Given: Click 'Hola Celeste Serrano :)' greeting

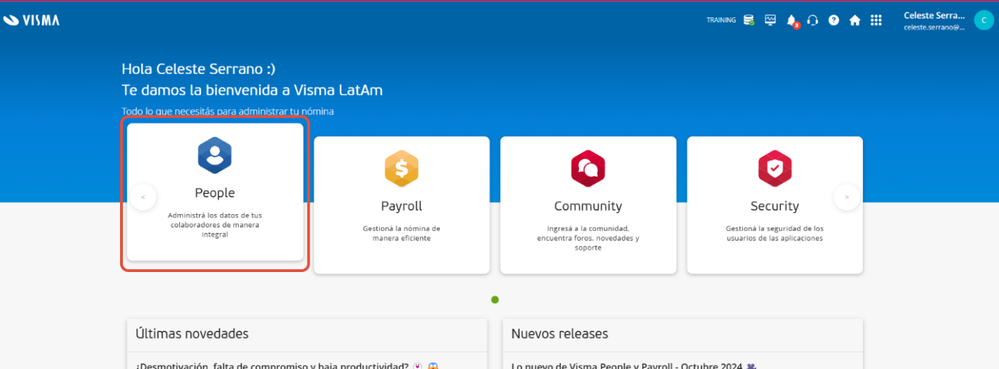Looking at the screenshot, I should (199, 69).
